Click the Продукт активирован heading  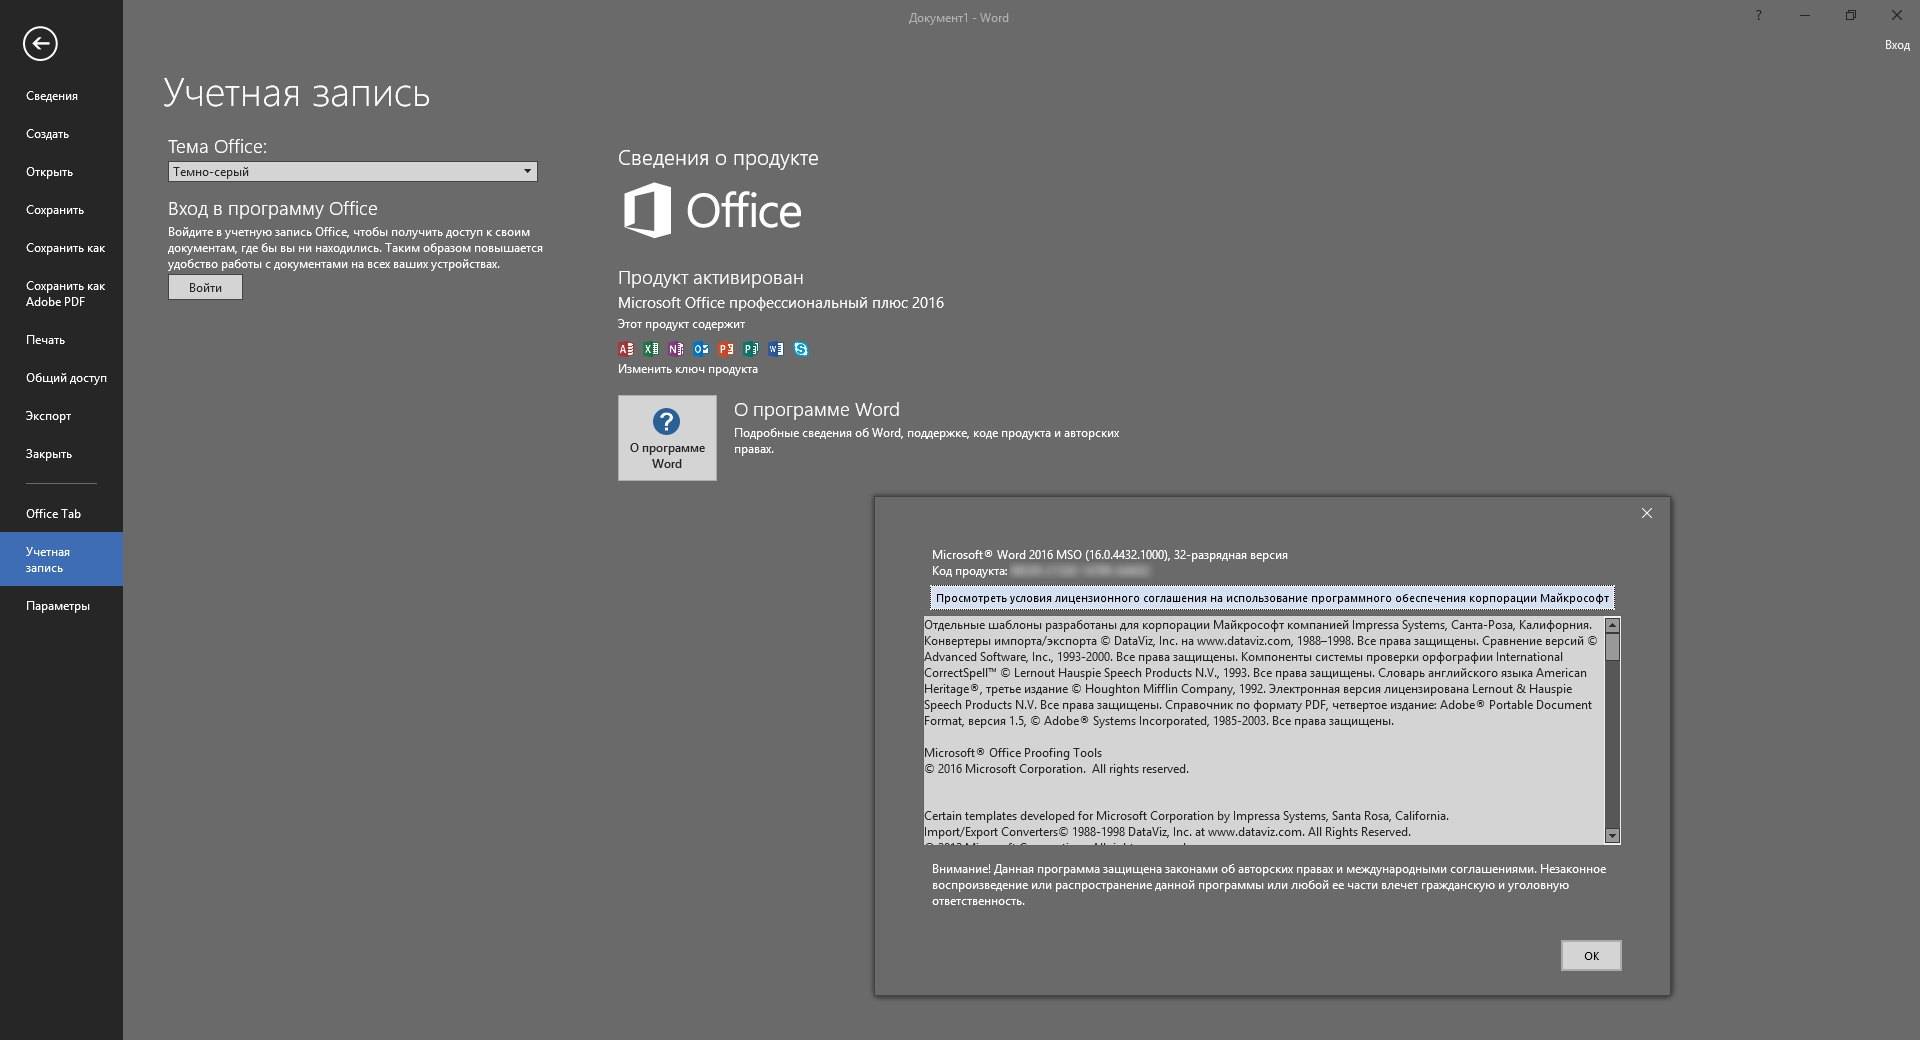pos(710,278)
